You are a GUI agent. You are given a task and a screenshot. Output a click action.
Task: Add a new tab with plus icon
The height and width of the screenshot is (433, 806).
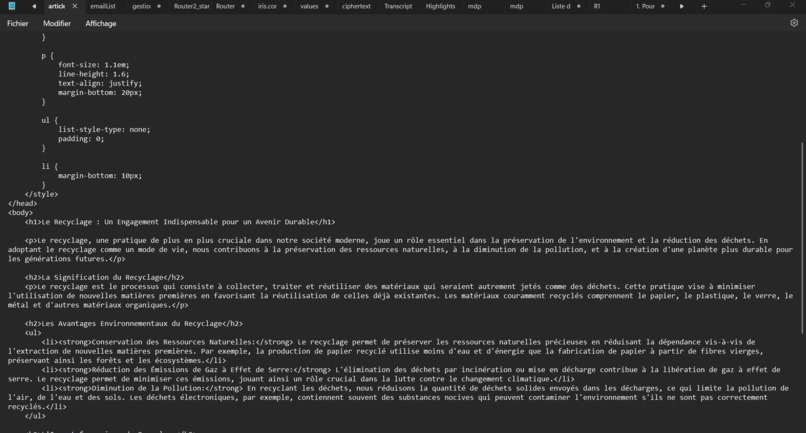tap(704, 6)
